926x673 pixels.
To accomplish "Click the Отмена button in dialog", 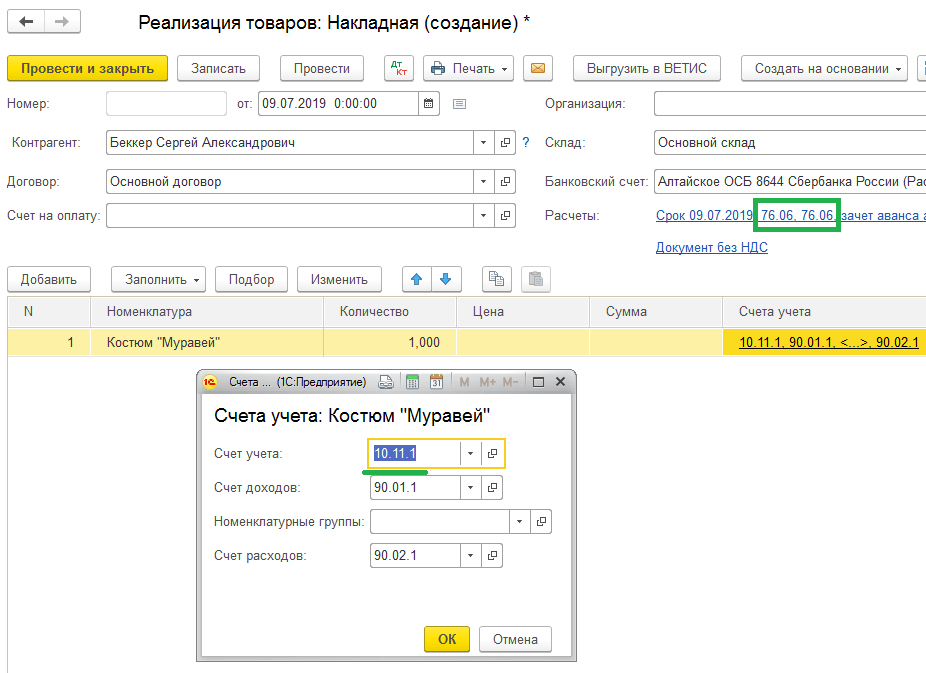I will 515,639.
